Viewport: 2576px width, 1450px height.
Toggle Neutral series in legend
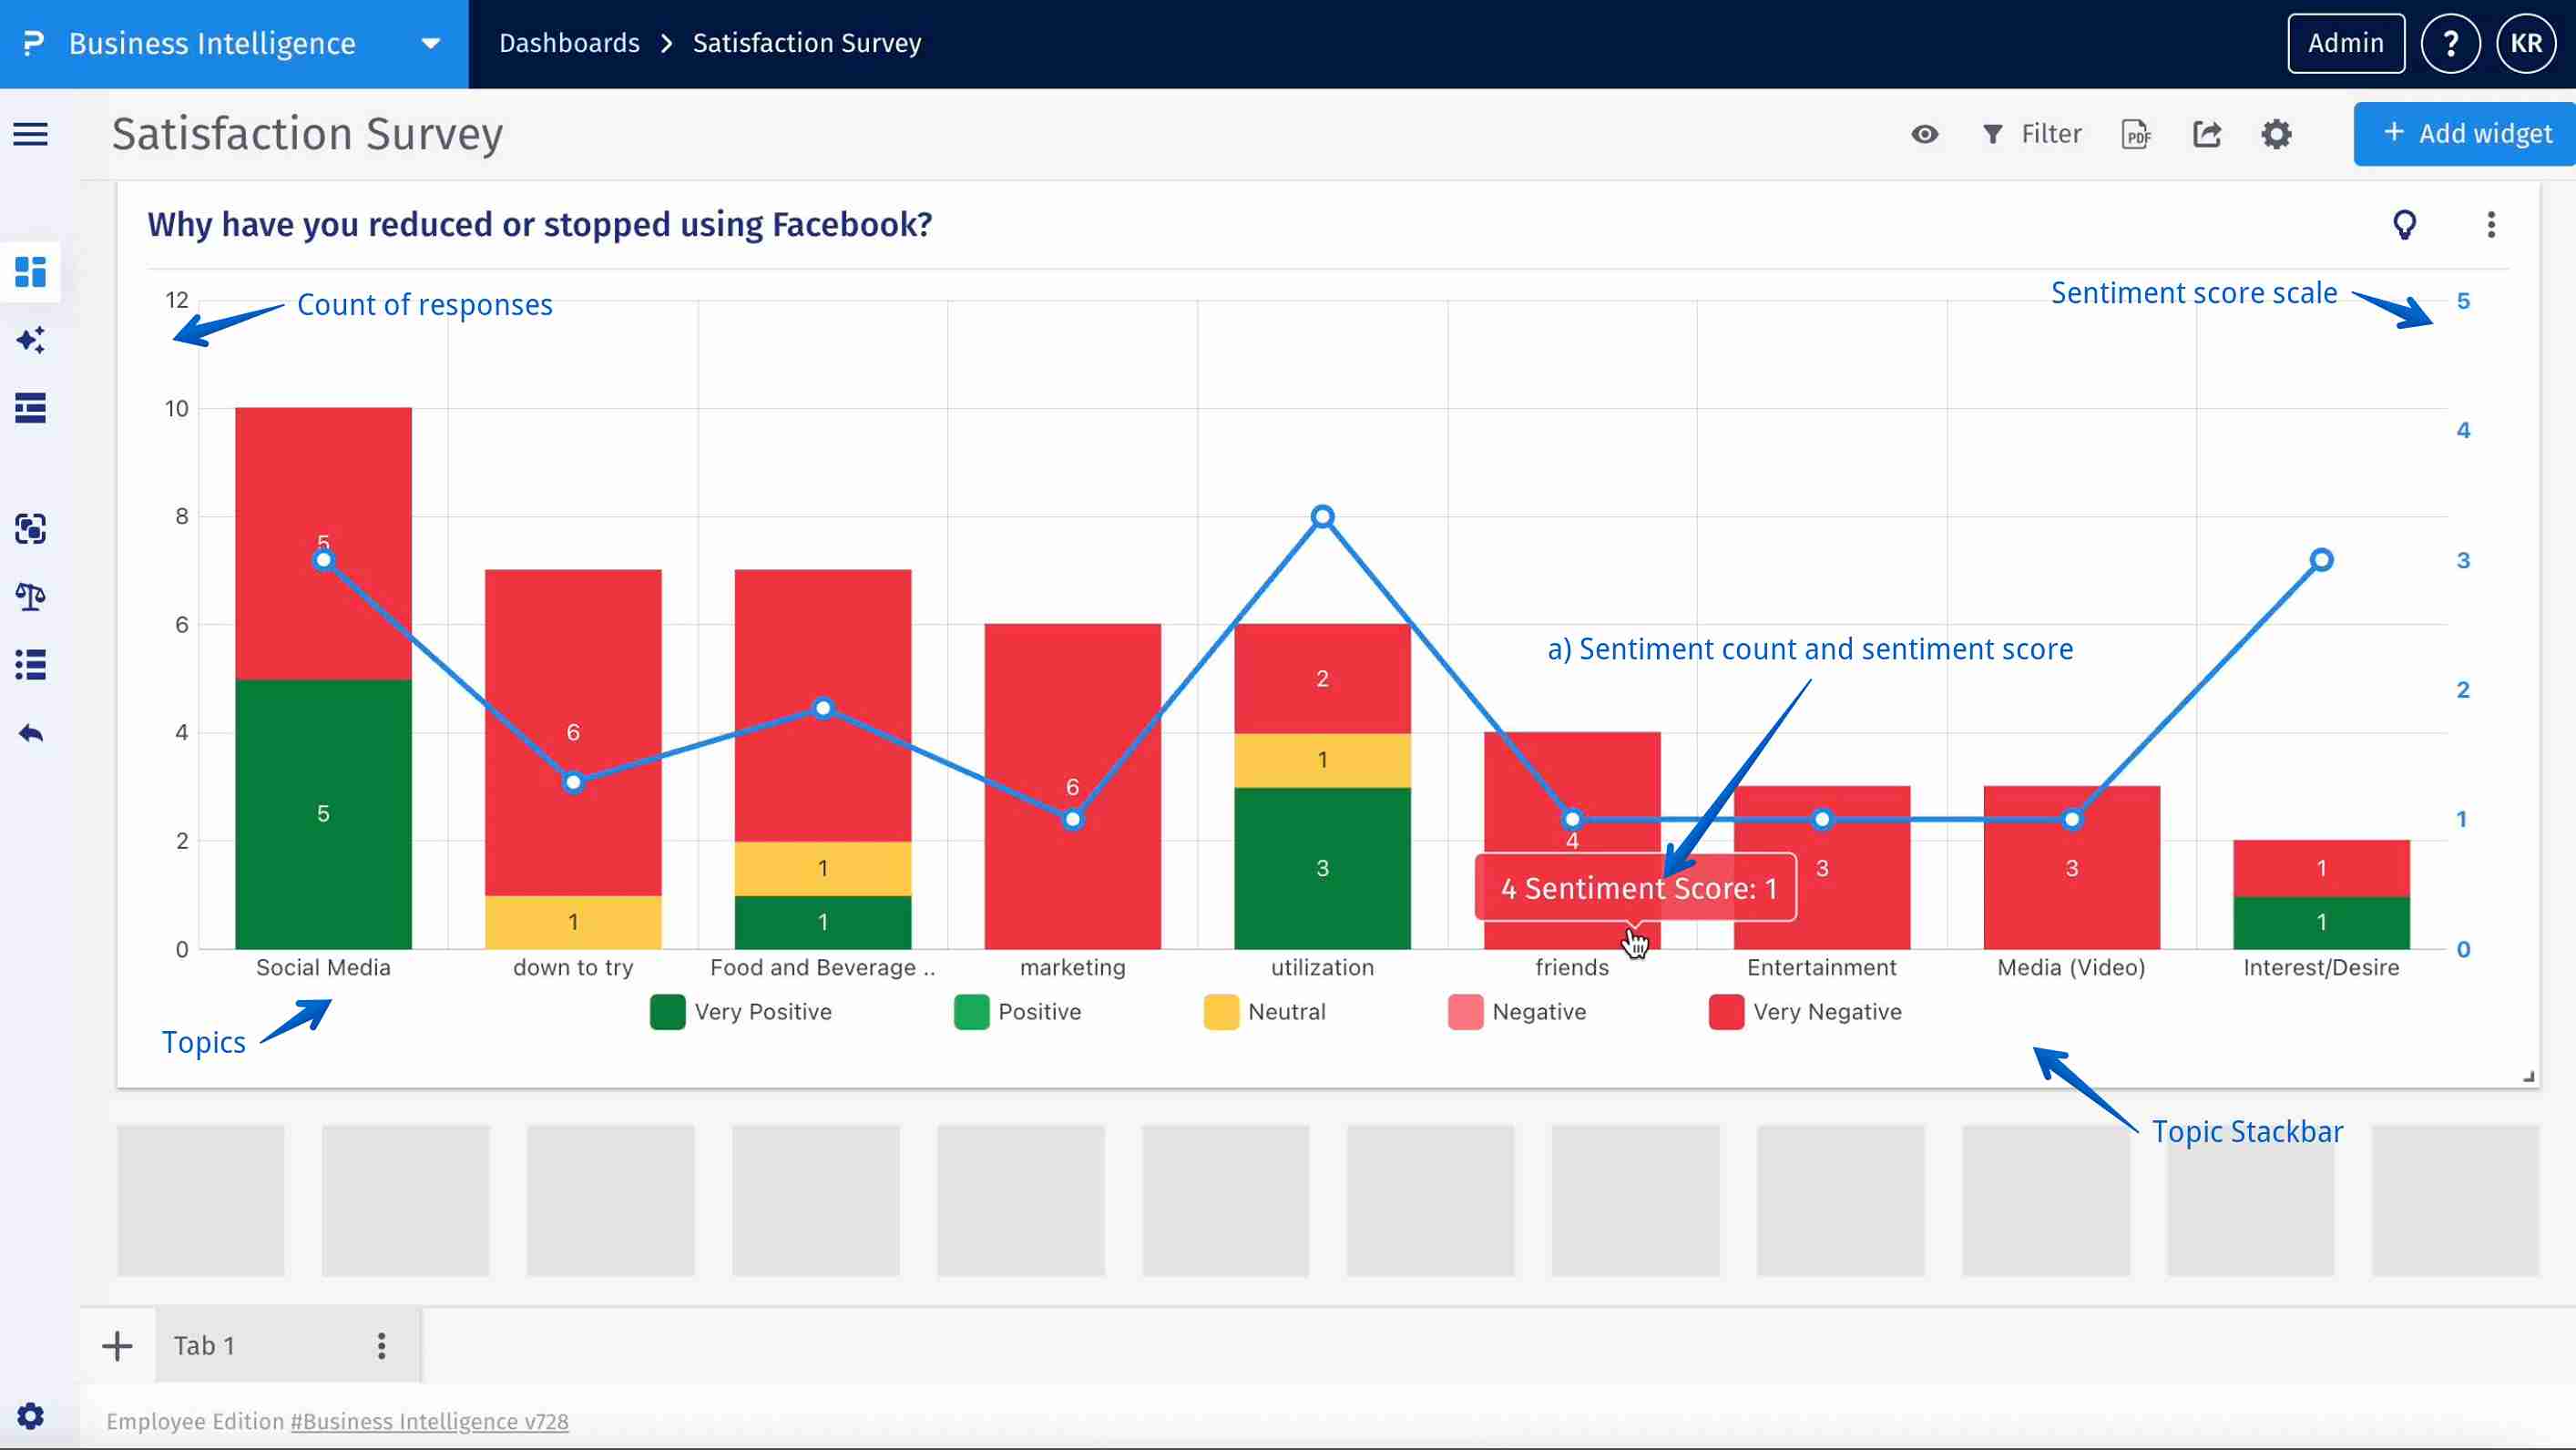click(1265, 1012)
